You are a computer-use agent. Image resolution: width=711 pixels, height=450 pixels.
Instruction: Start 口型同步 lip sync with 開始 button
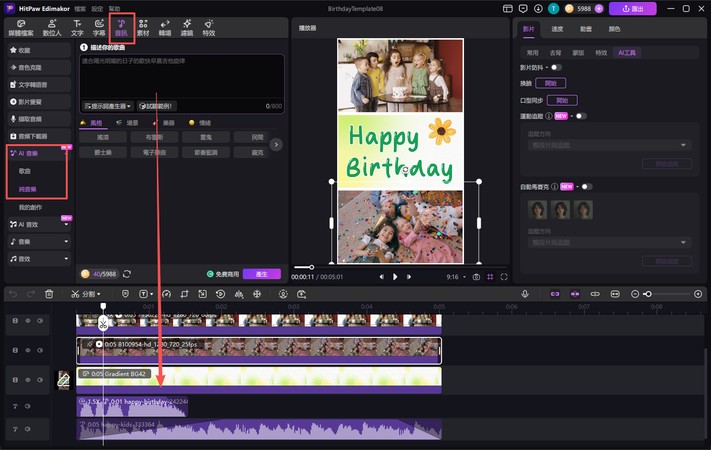[562, 100]
